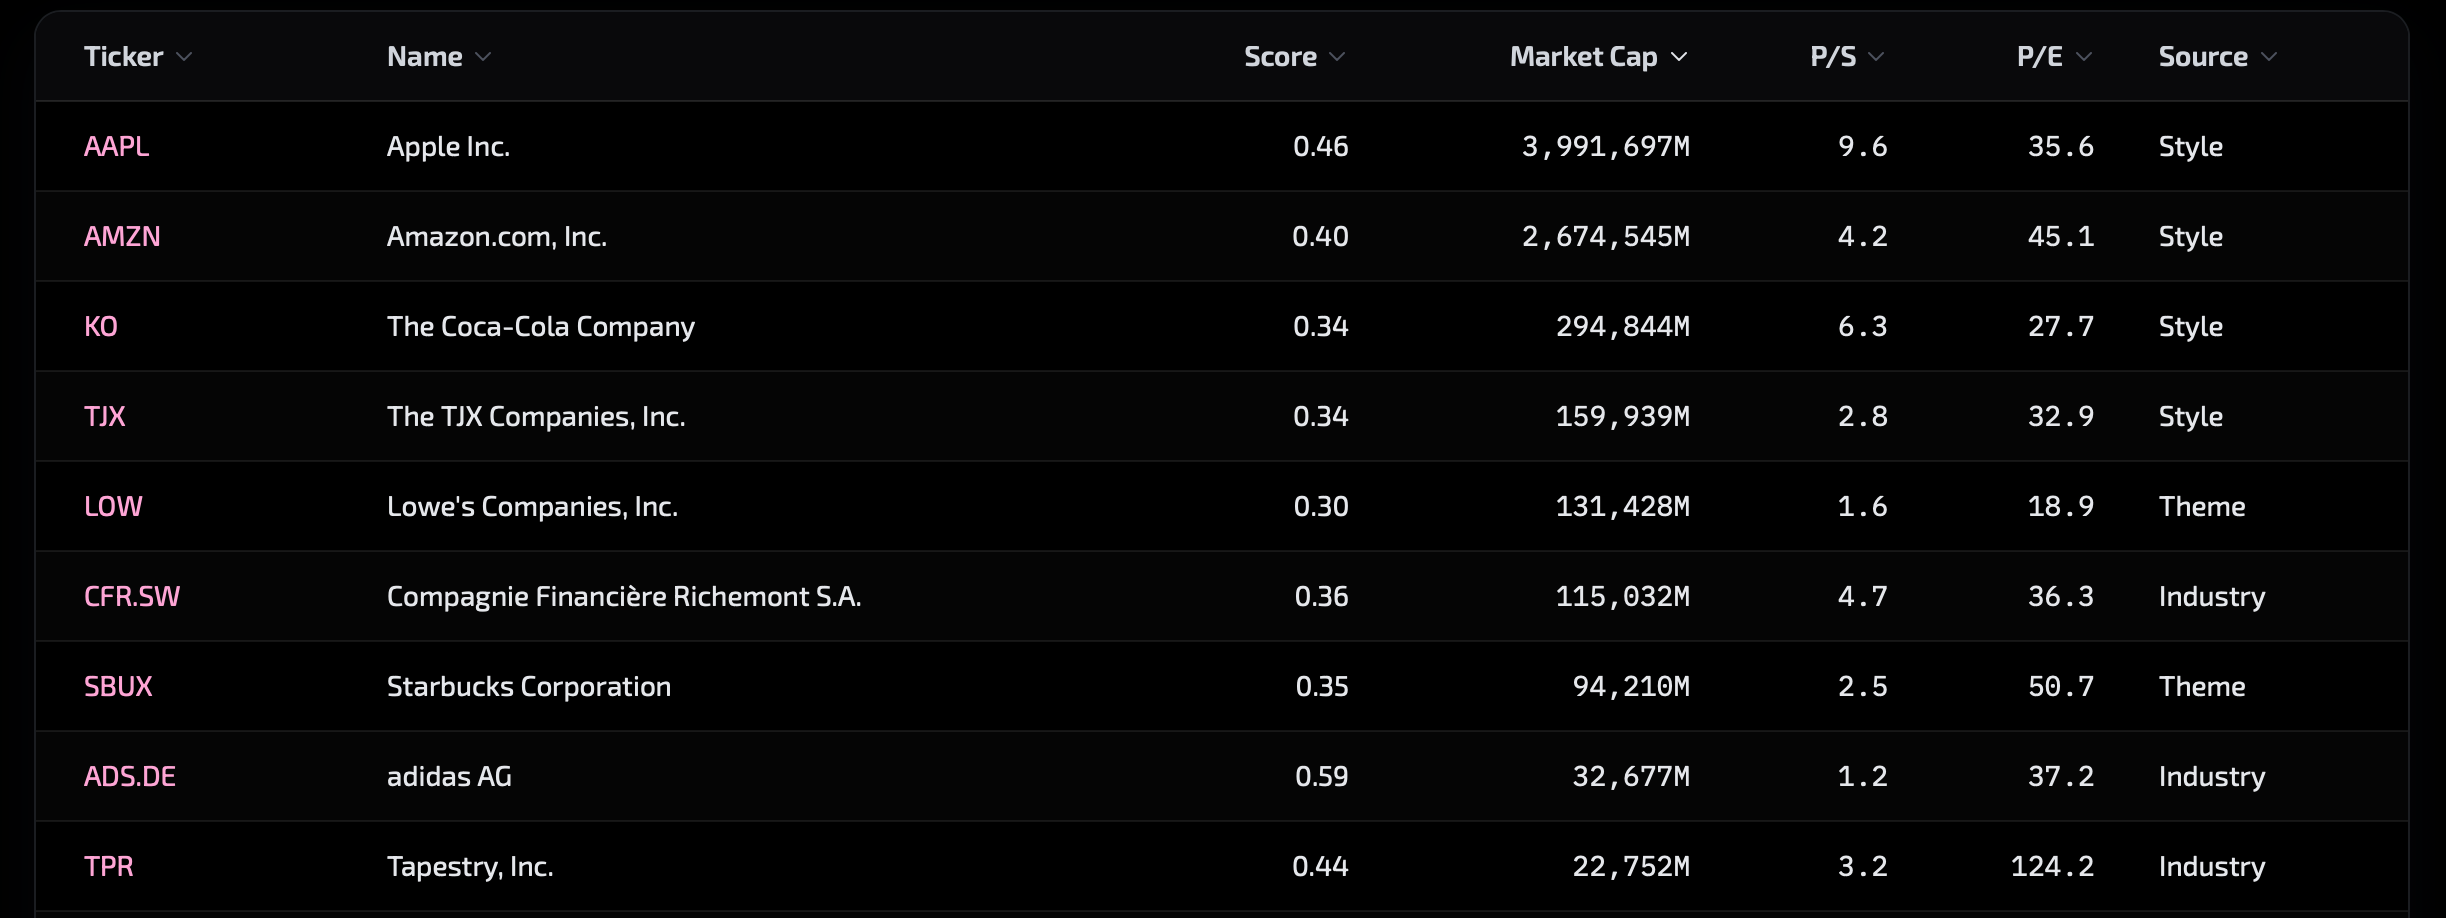
Task: Click the P/E column chevron
Action: pos(2084,57)
